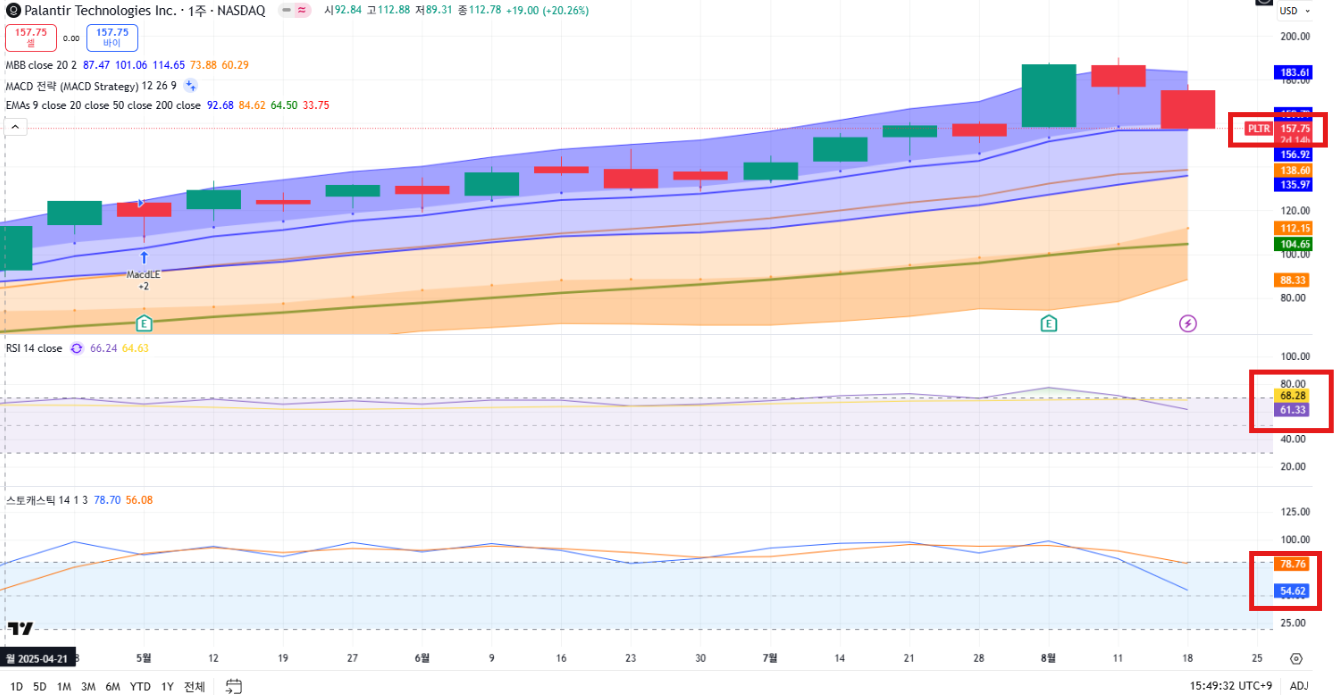Click the MacdLE blue arrow signal marker

tap(144, 257)
